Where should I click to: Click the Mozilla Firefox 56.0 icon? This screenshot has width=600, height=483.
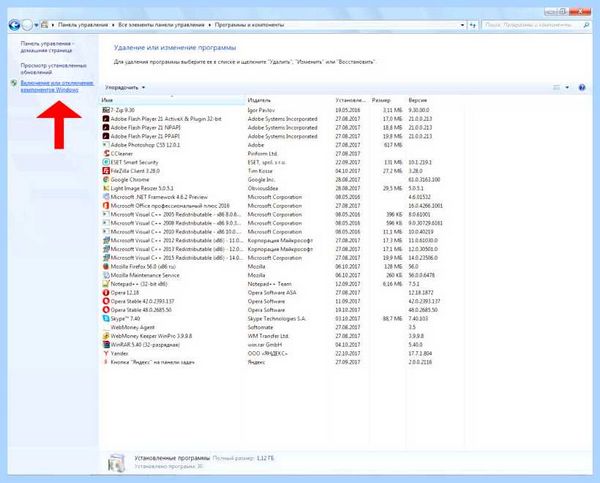coord(106,267)
